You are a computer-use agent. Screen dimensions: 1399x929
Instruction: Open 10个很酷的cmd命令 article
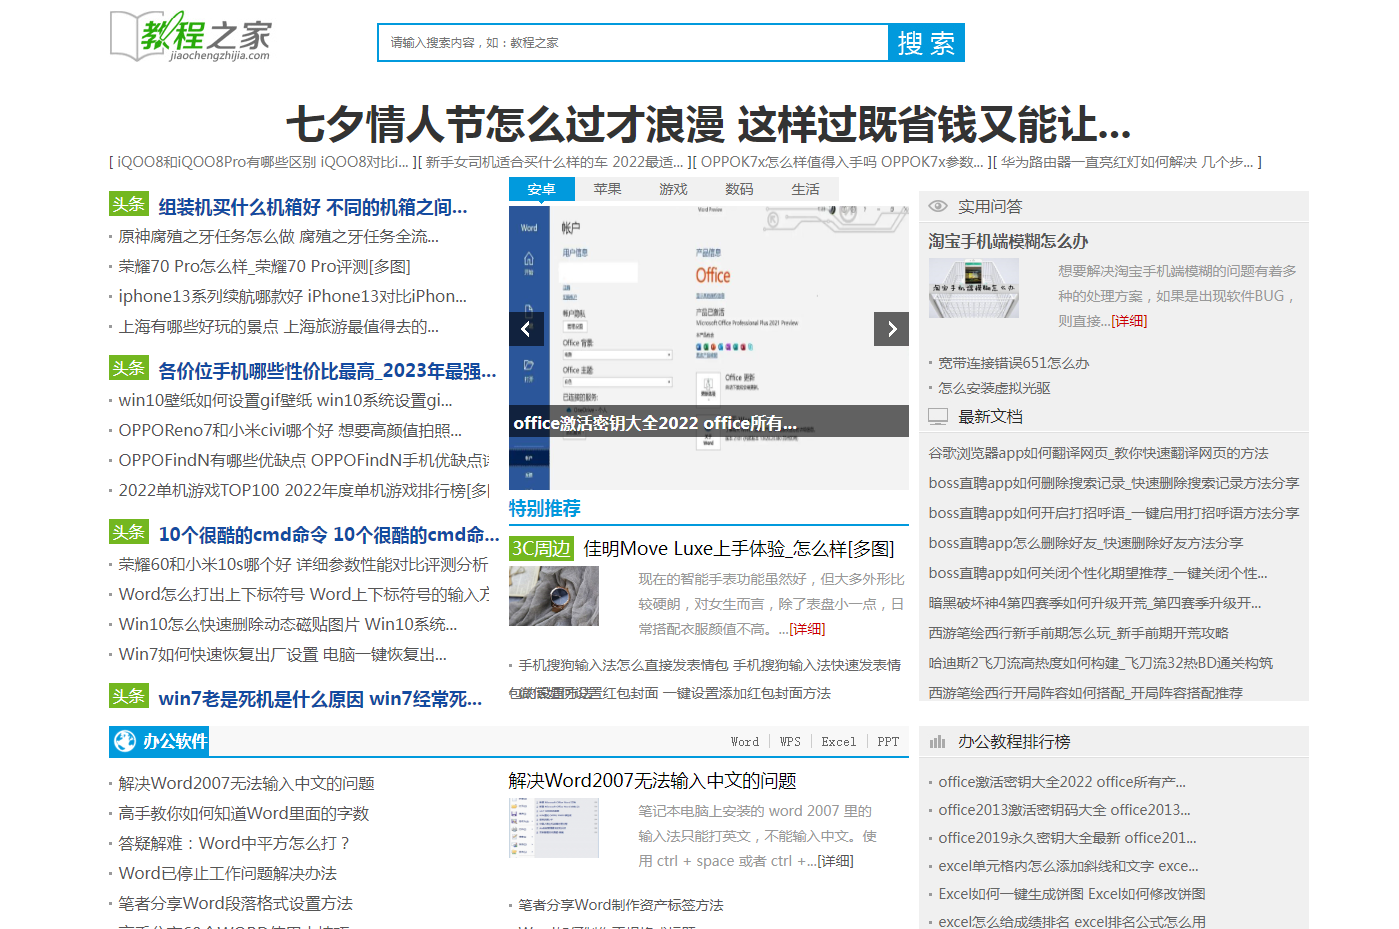point(328,535)
